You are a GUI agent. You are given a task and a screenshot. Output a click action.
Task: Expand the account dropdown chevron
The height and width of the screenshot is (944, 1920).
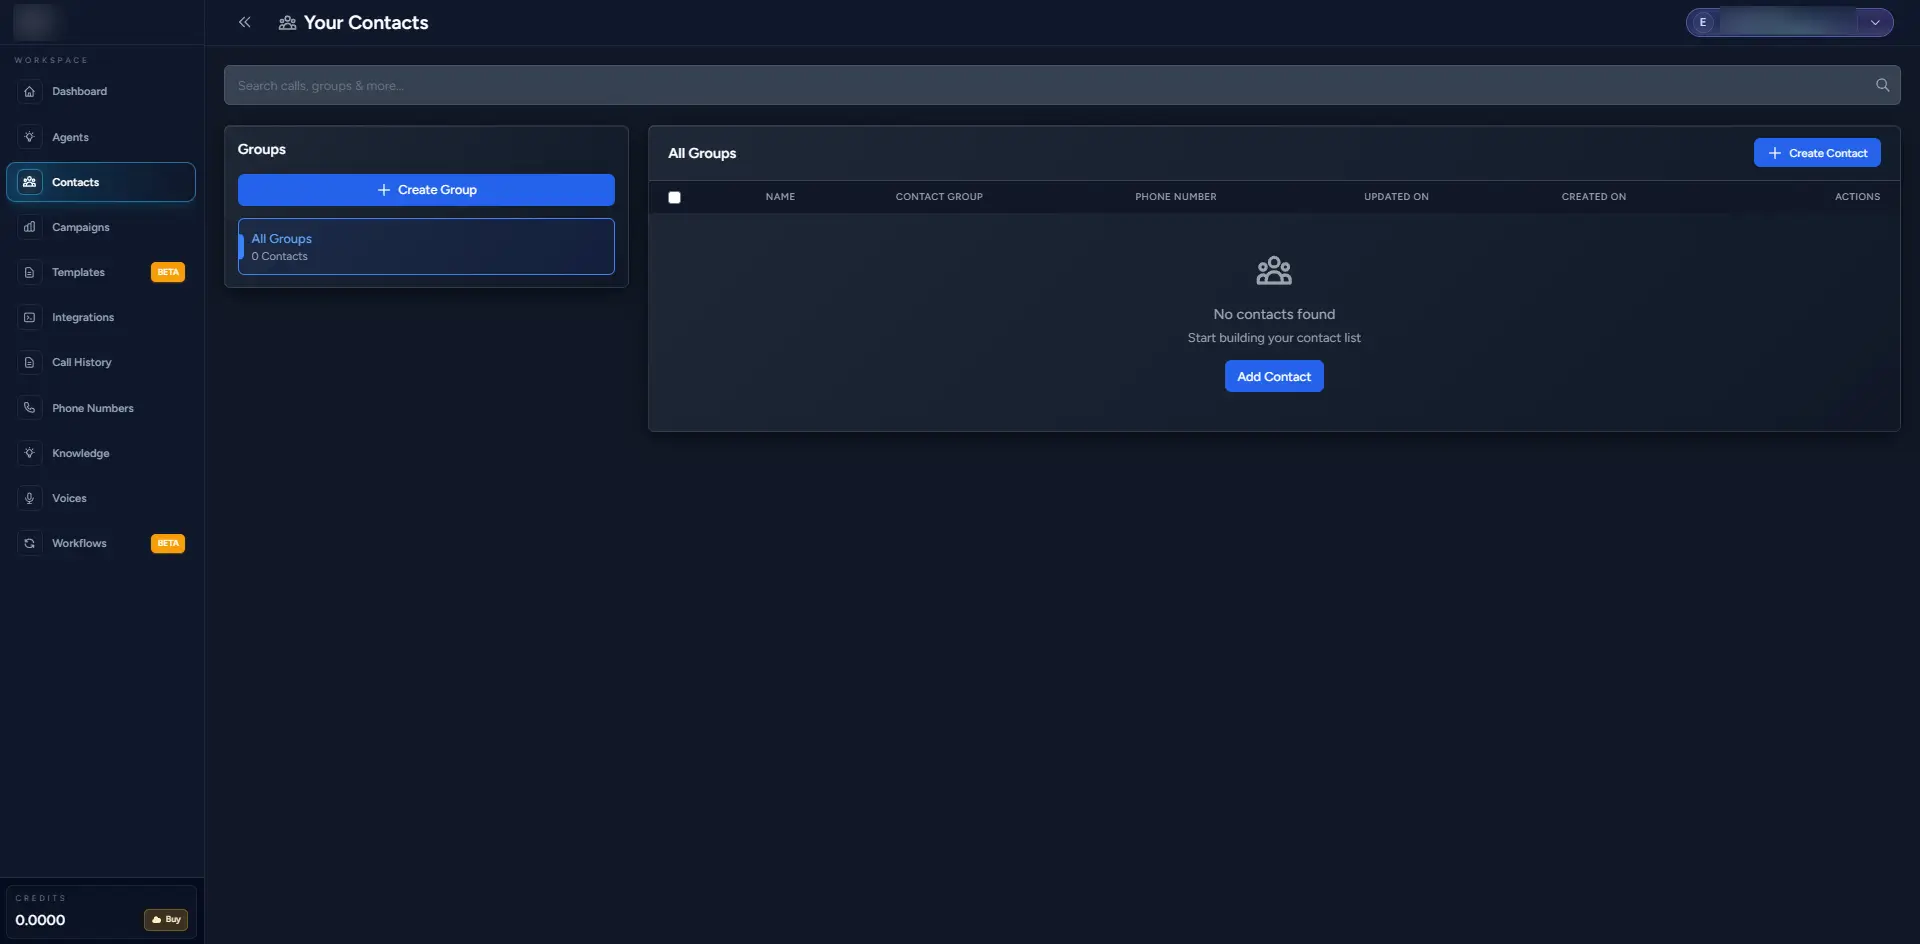tap(1875, 23)
